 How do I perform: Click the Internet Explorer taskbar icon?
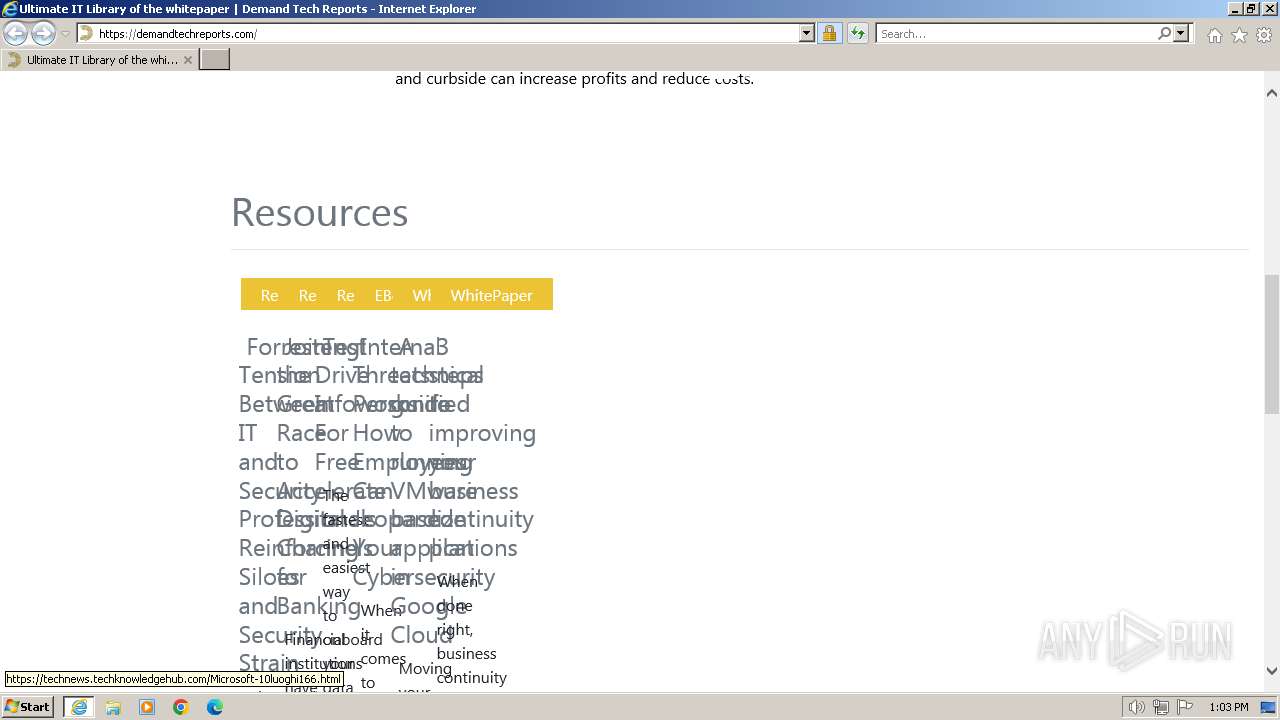point(79,707)
